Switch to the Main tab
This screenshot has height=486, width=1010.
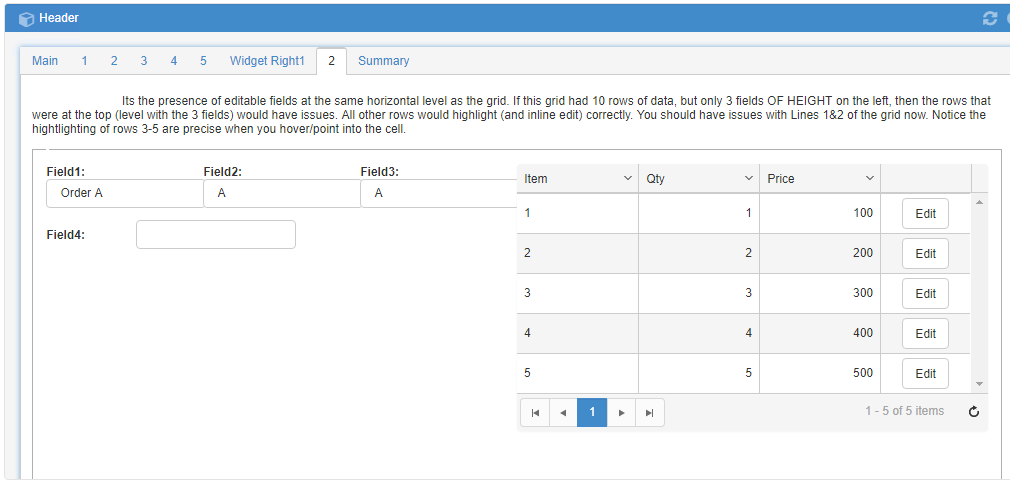click(45, 61)
